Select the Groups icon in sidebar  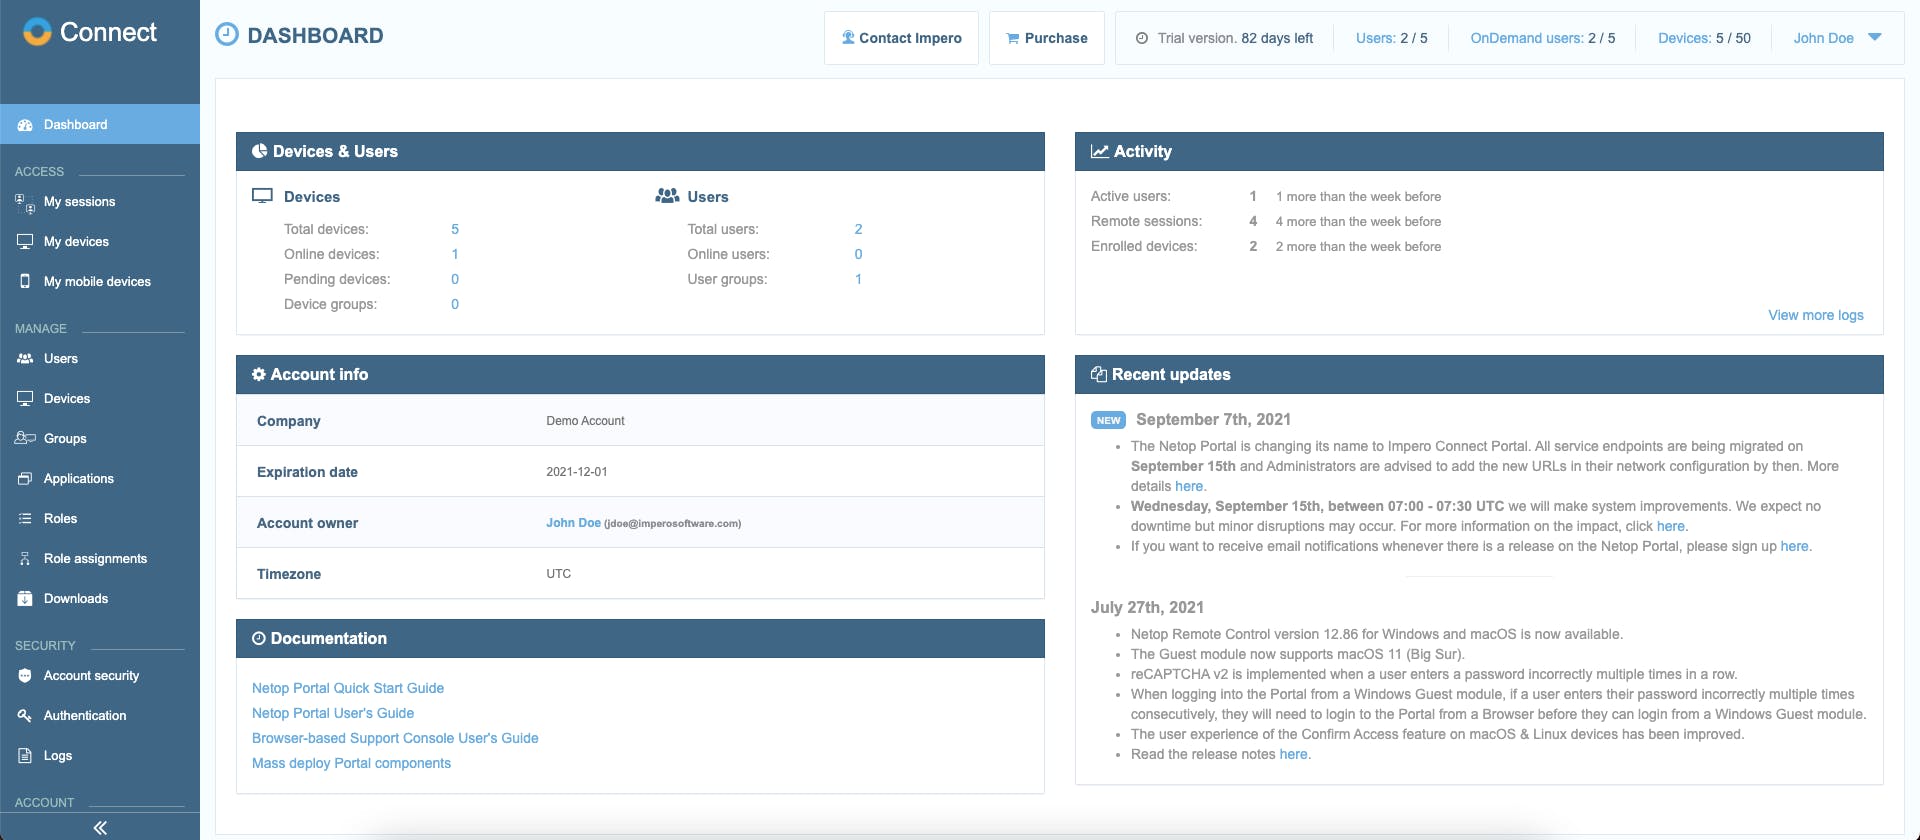[25, 438]
